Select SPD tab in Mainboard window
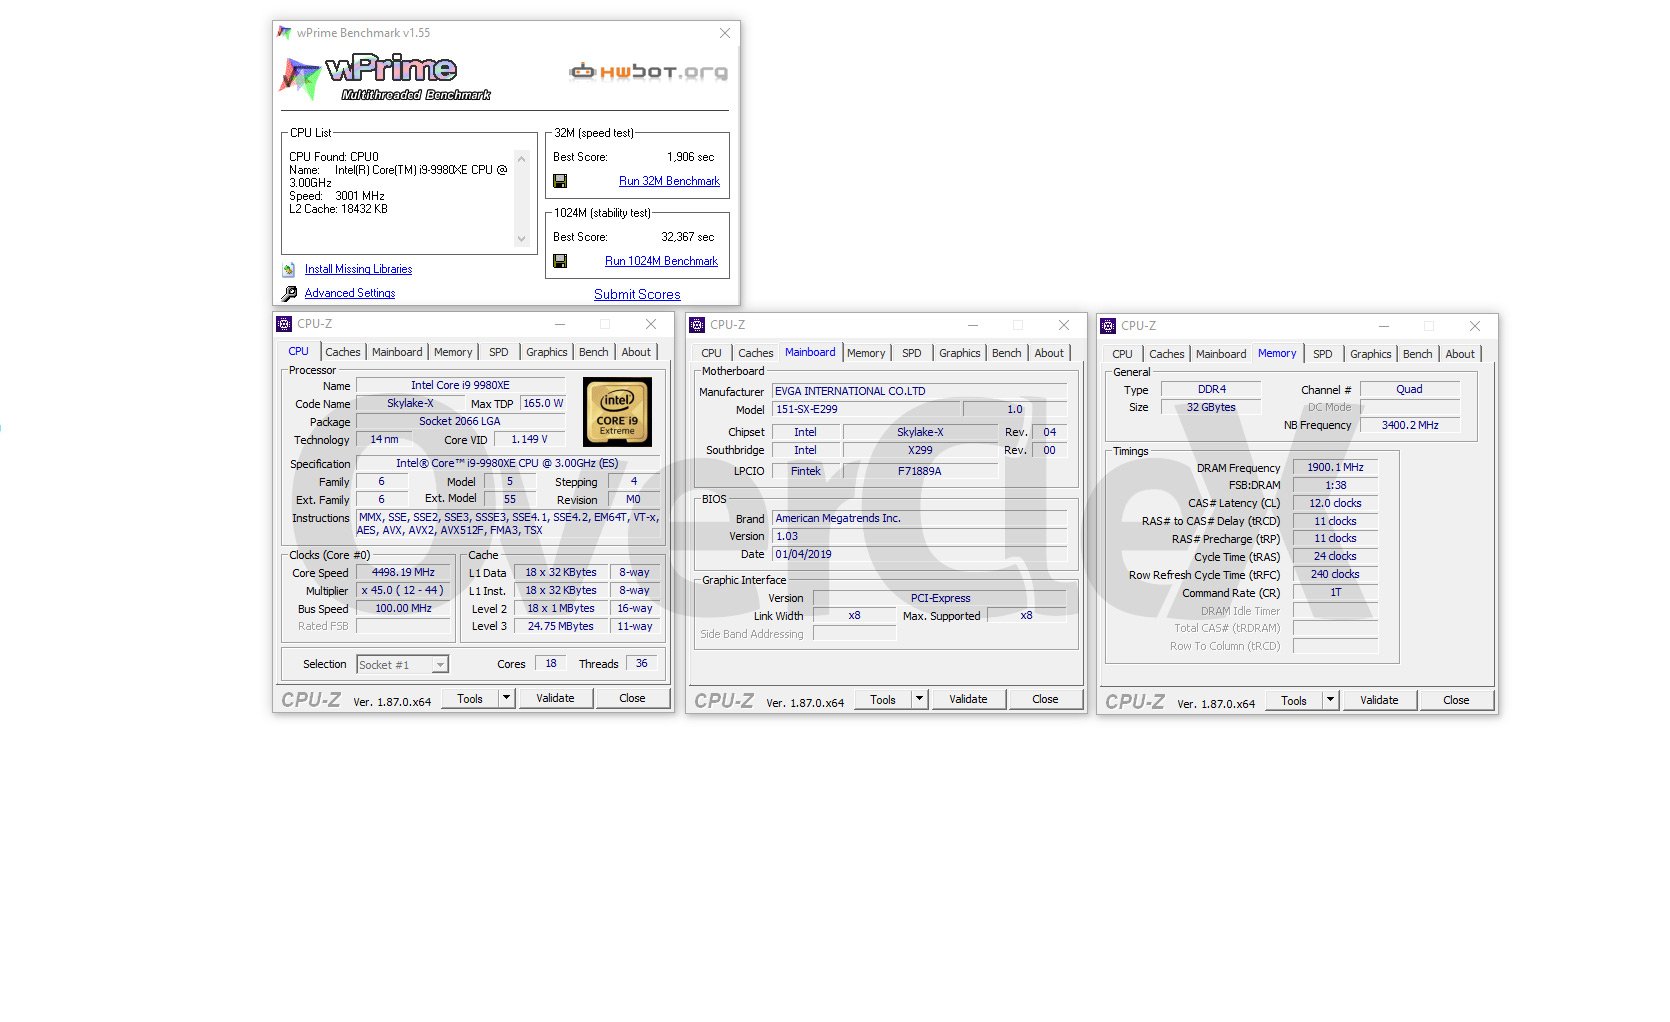 coord(912,353)
